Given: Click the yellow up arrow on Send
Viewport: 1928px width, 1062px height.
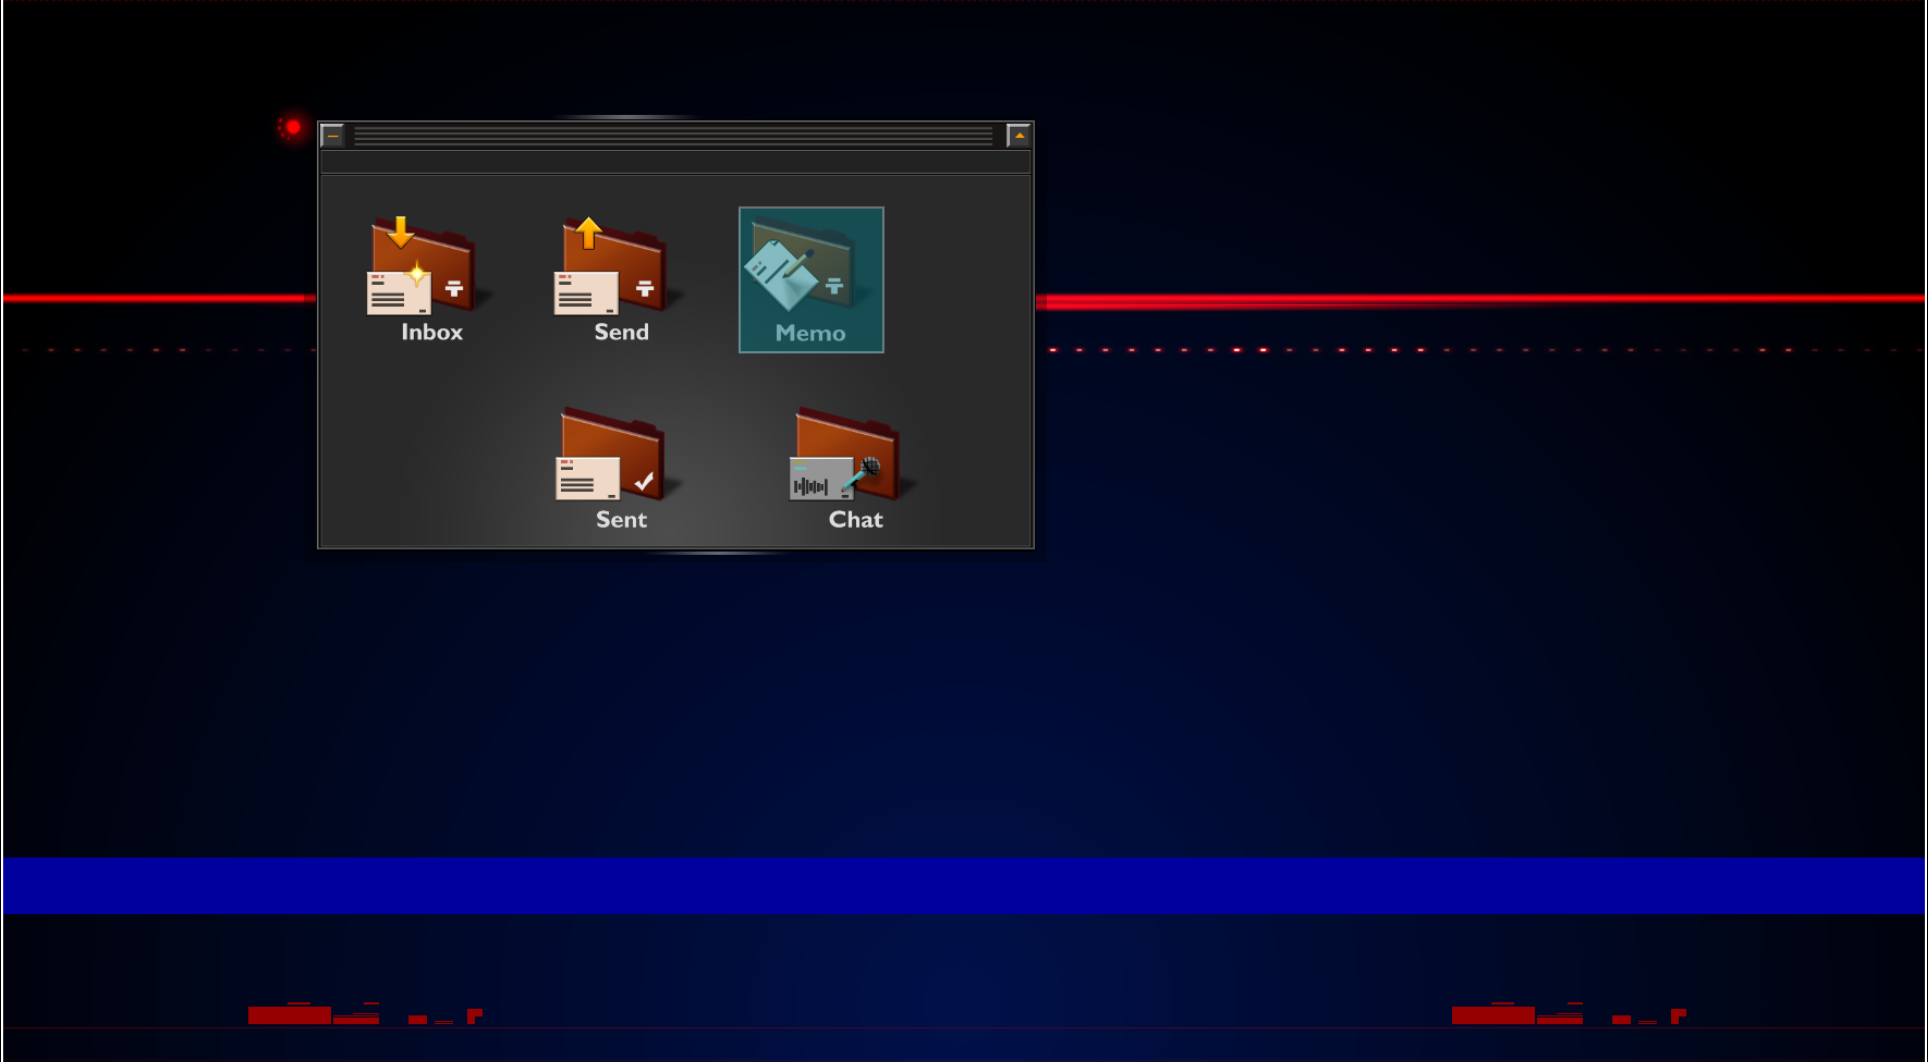Looking at the screenshot, I should pos(589,232).
